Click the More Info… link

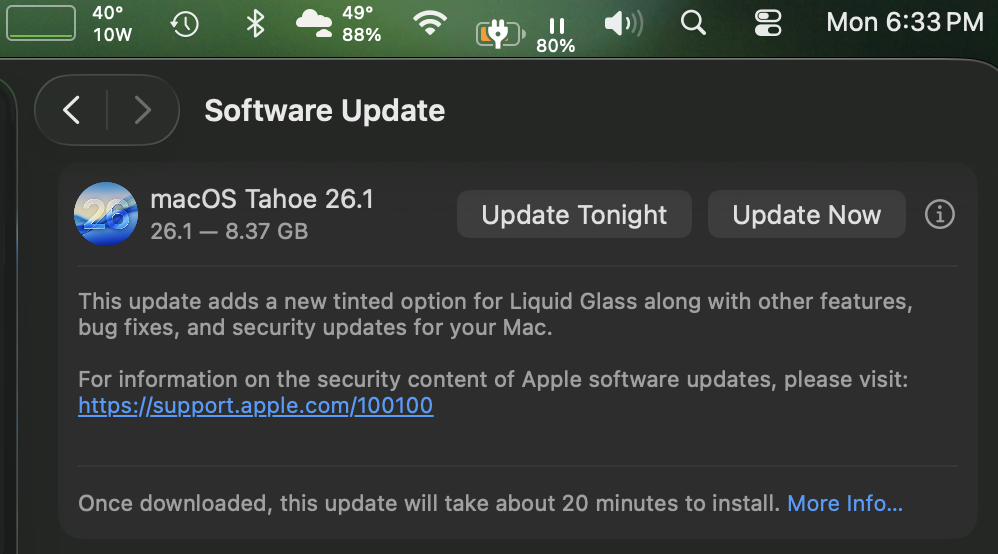[845, 503]
